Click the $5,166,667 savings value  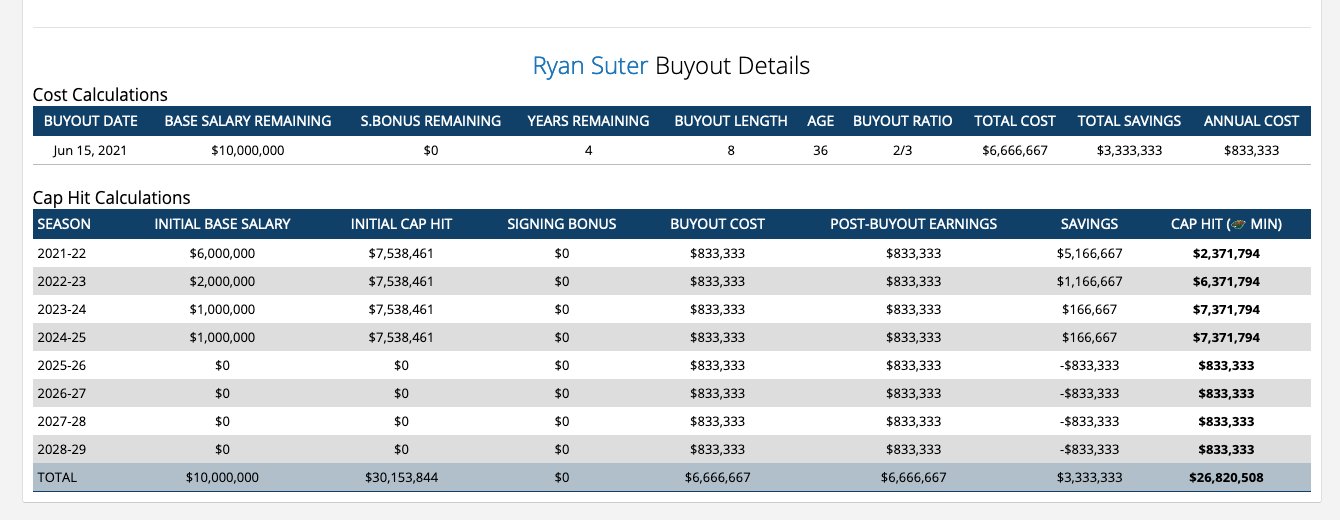click(1089, 253)
